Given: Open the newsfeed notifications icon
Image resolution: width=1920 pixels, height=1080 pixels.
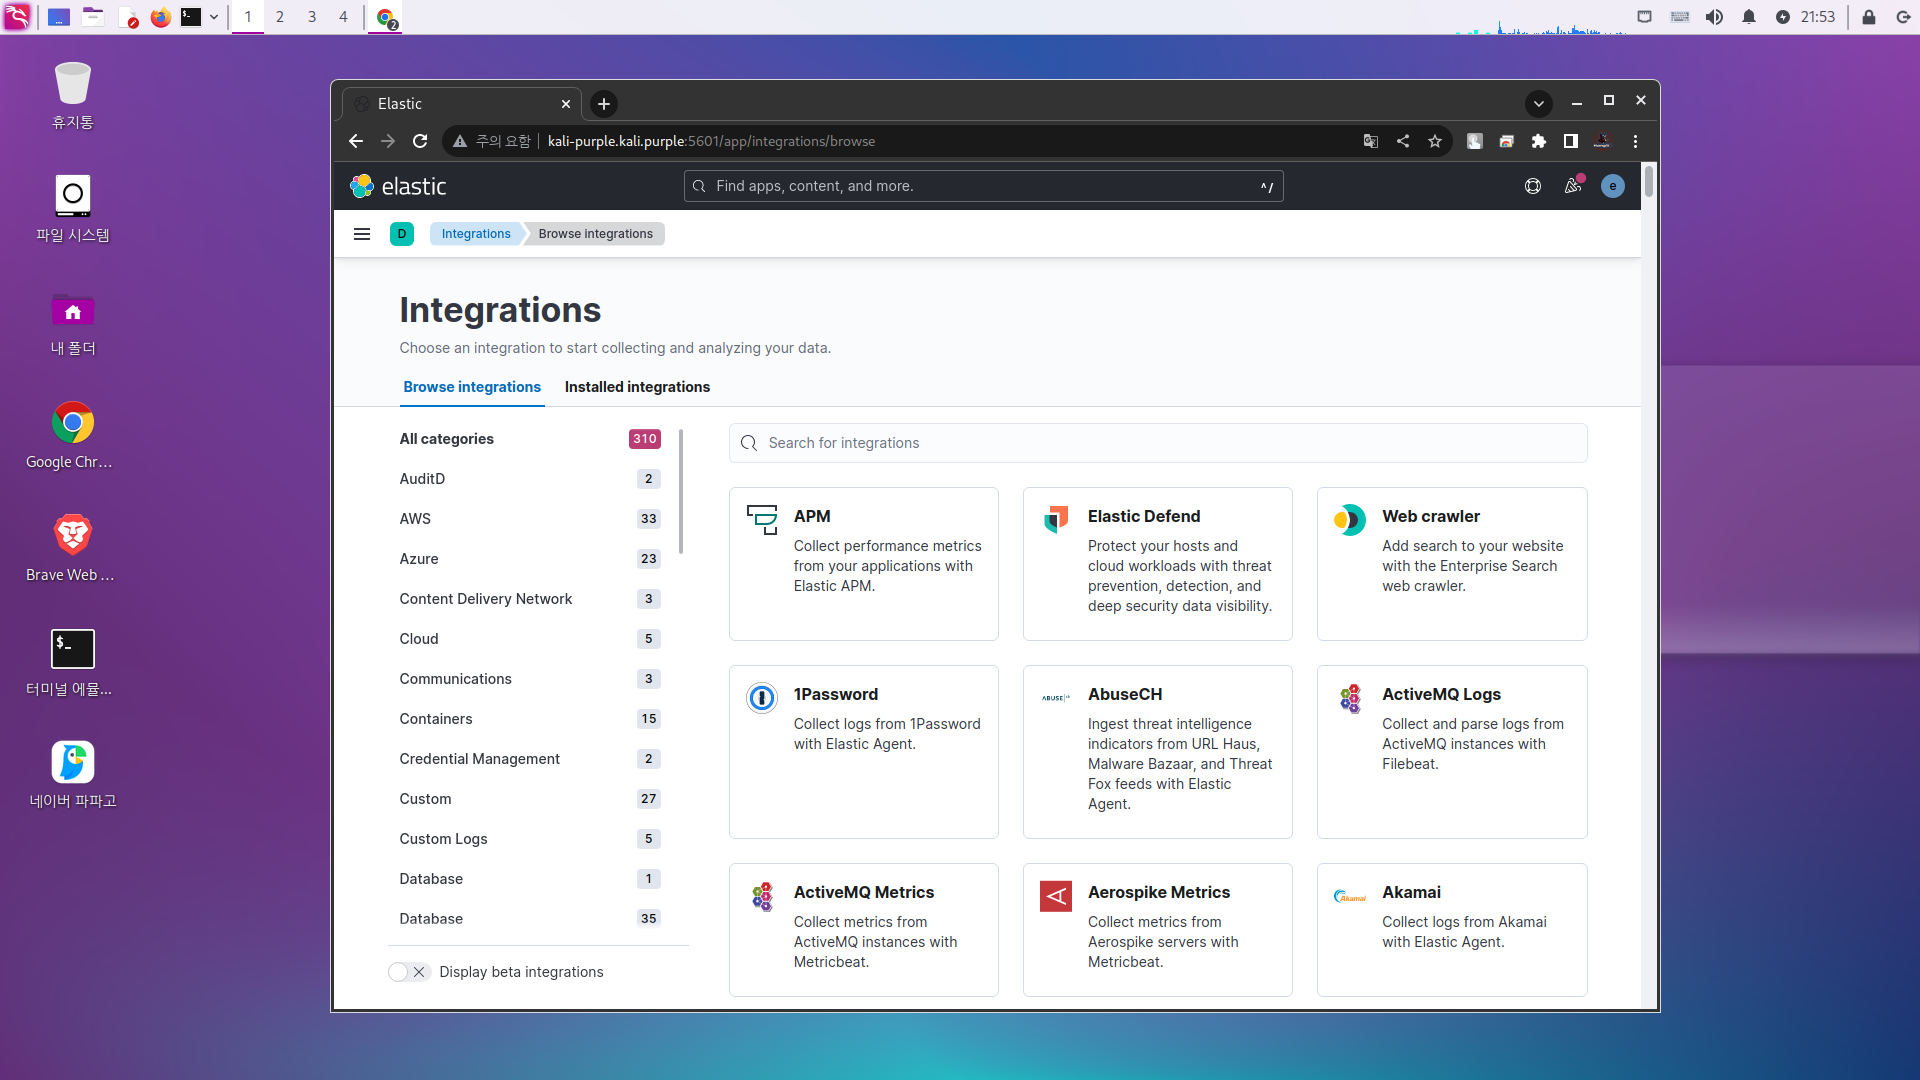Looking at the screenshot, I should click(1572, 186).
